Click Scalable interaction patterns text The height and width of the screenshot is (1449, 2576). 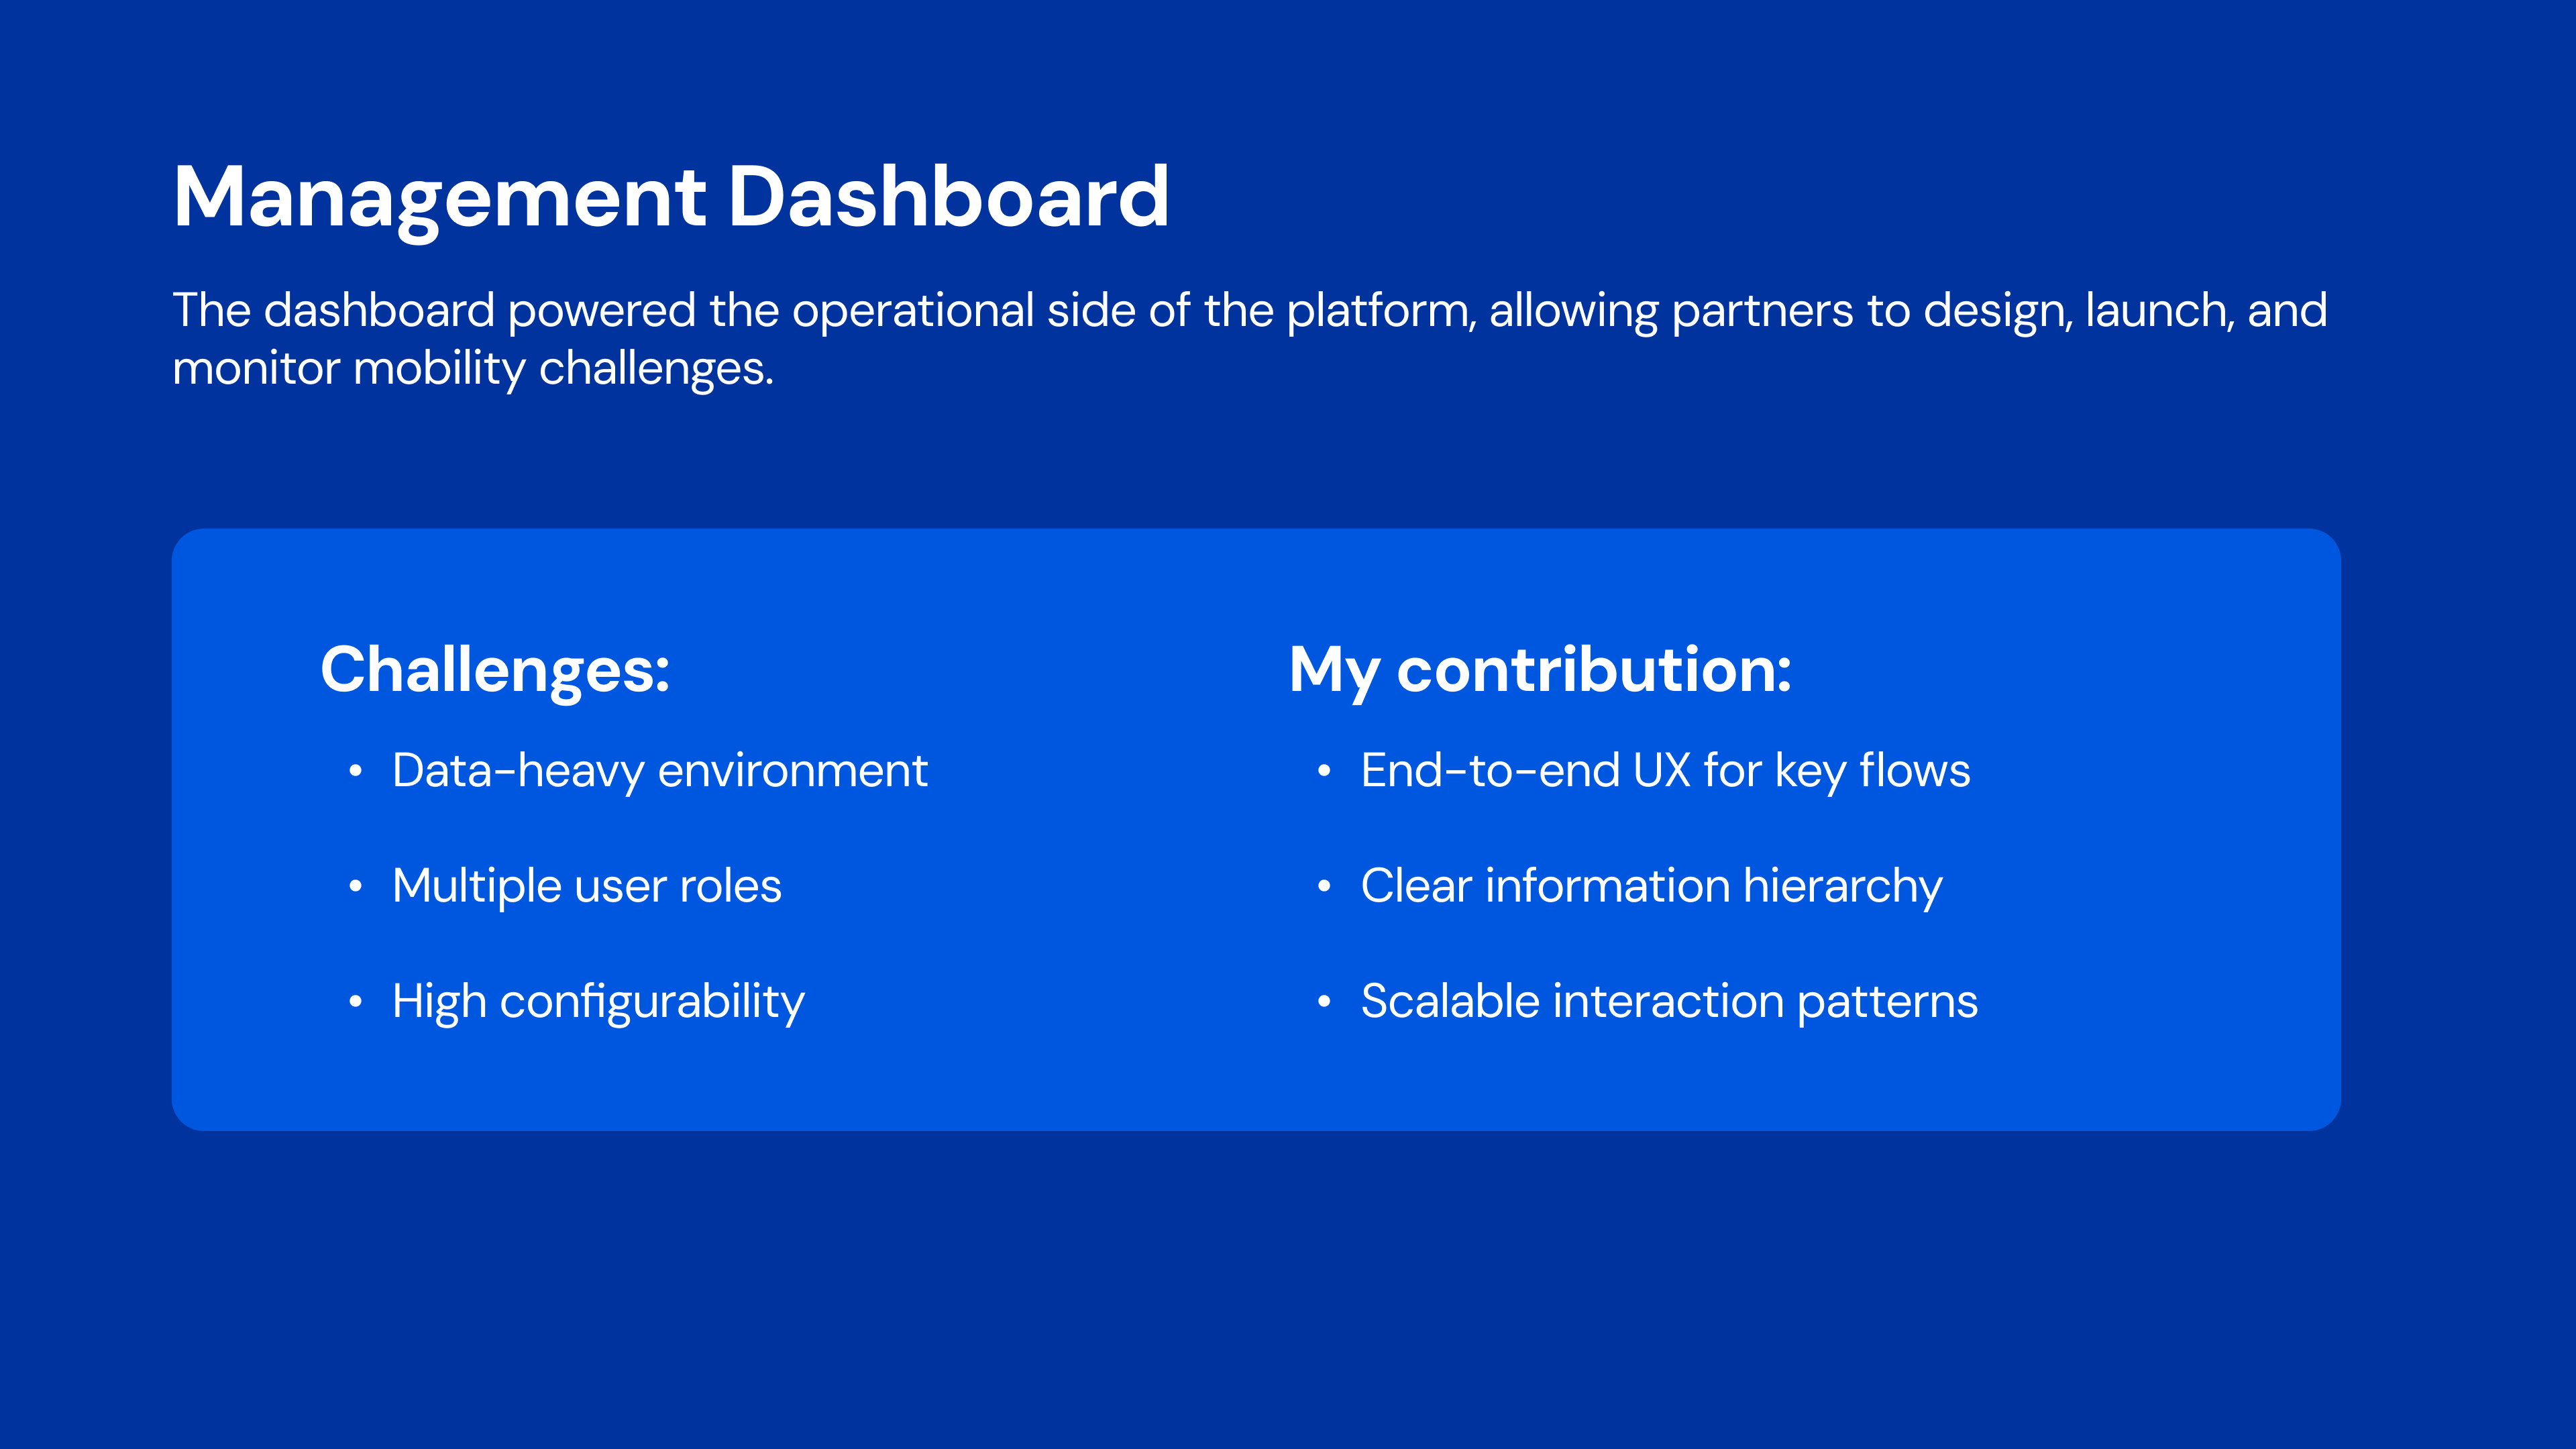click(x=1668, y=1001)
